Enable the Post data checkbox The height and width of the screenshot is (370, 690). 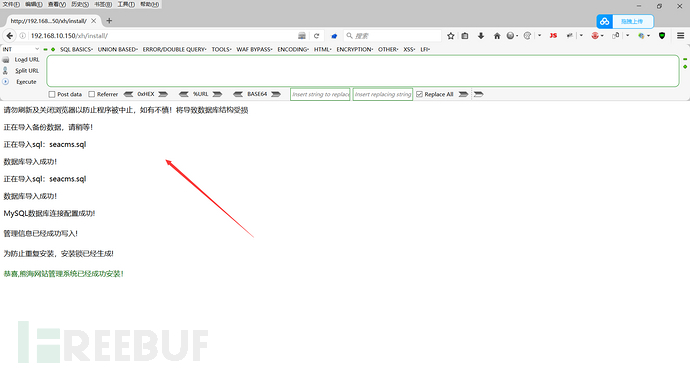52,94
